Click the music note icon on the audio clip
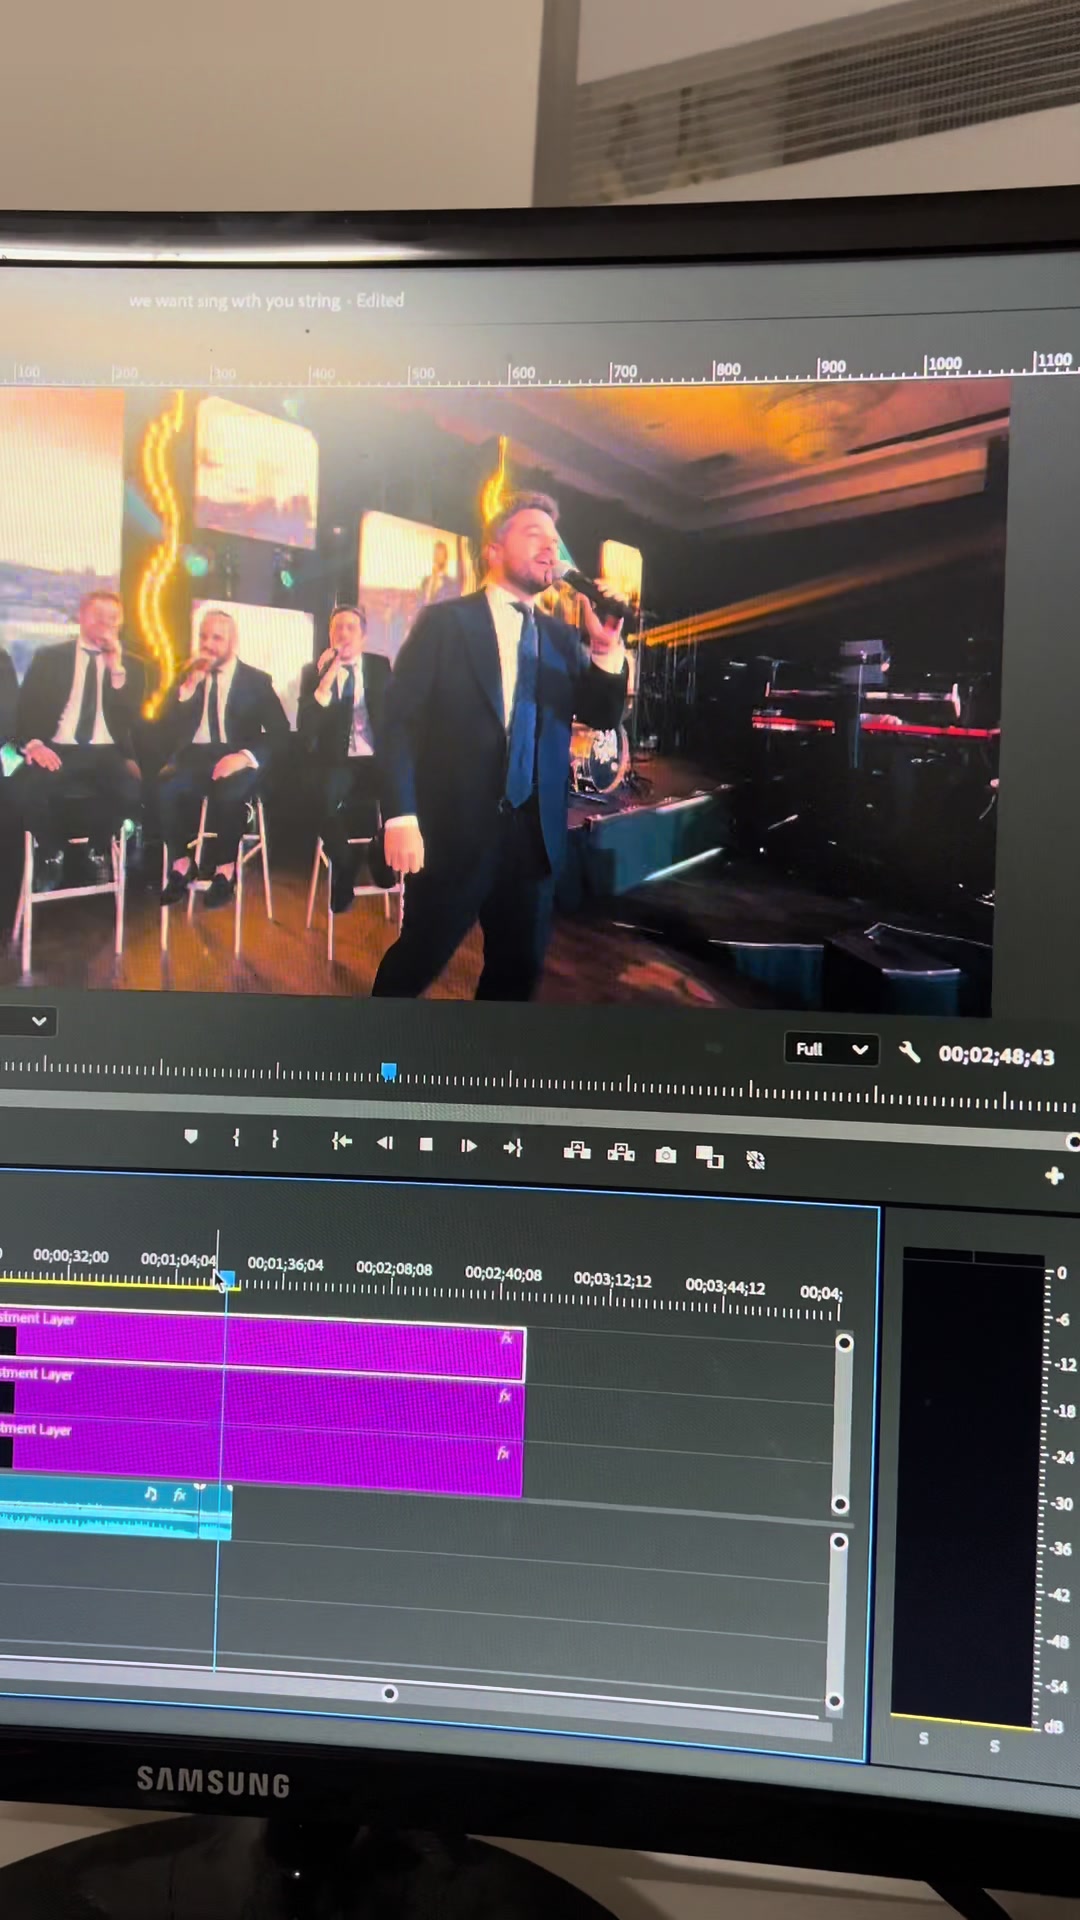Image resolution: width=1080 pixels, height=1920 pixels. (x=150, y=1493)
